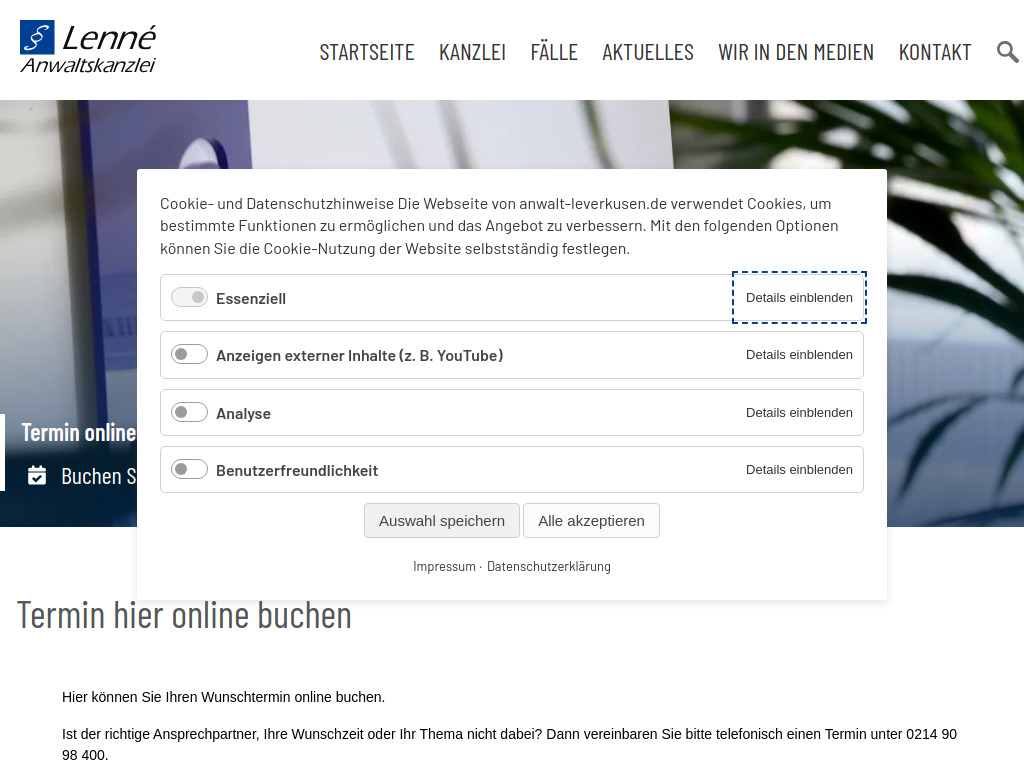Accept all cookies via Alle akzeptieren
Viewport: 1024px width, 768px height.
tap(591, 520)
